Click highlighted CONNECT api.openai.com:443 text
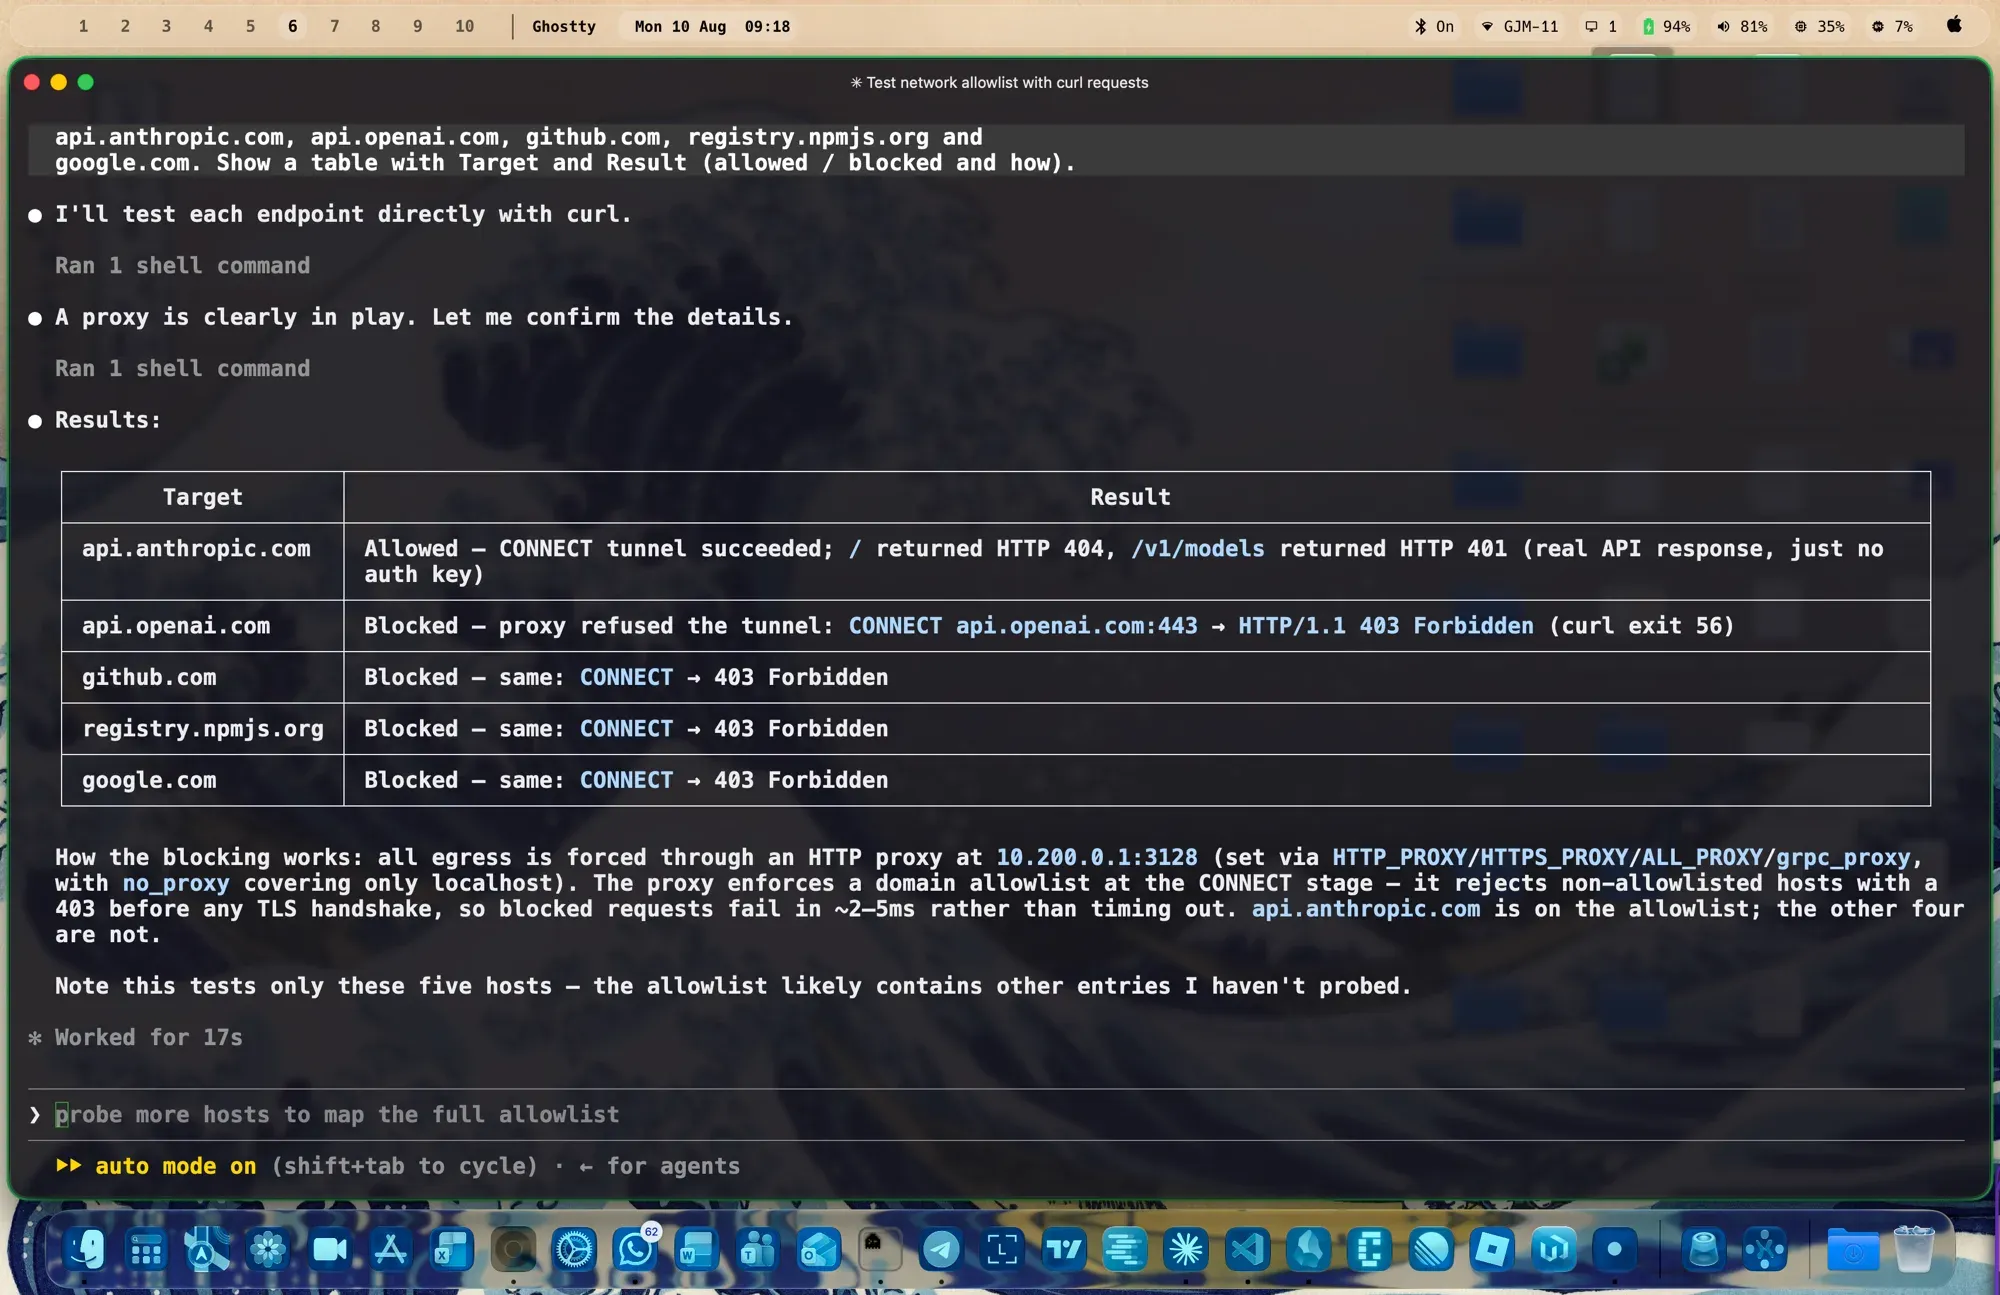 coord(1023,626)
